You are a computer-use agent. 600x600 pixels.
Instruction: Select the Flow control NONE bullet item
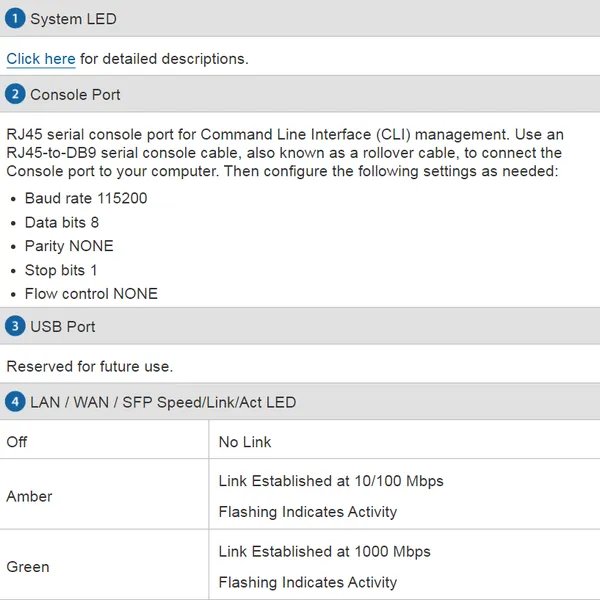coord(91,294)
